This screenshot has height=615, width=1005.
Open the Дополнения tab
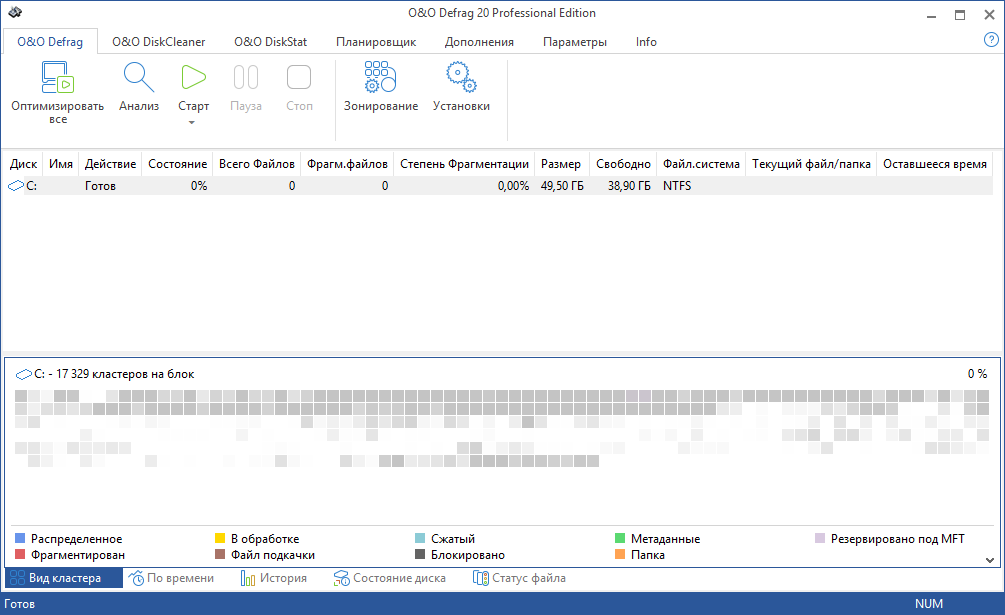click(x=479, y=42)
